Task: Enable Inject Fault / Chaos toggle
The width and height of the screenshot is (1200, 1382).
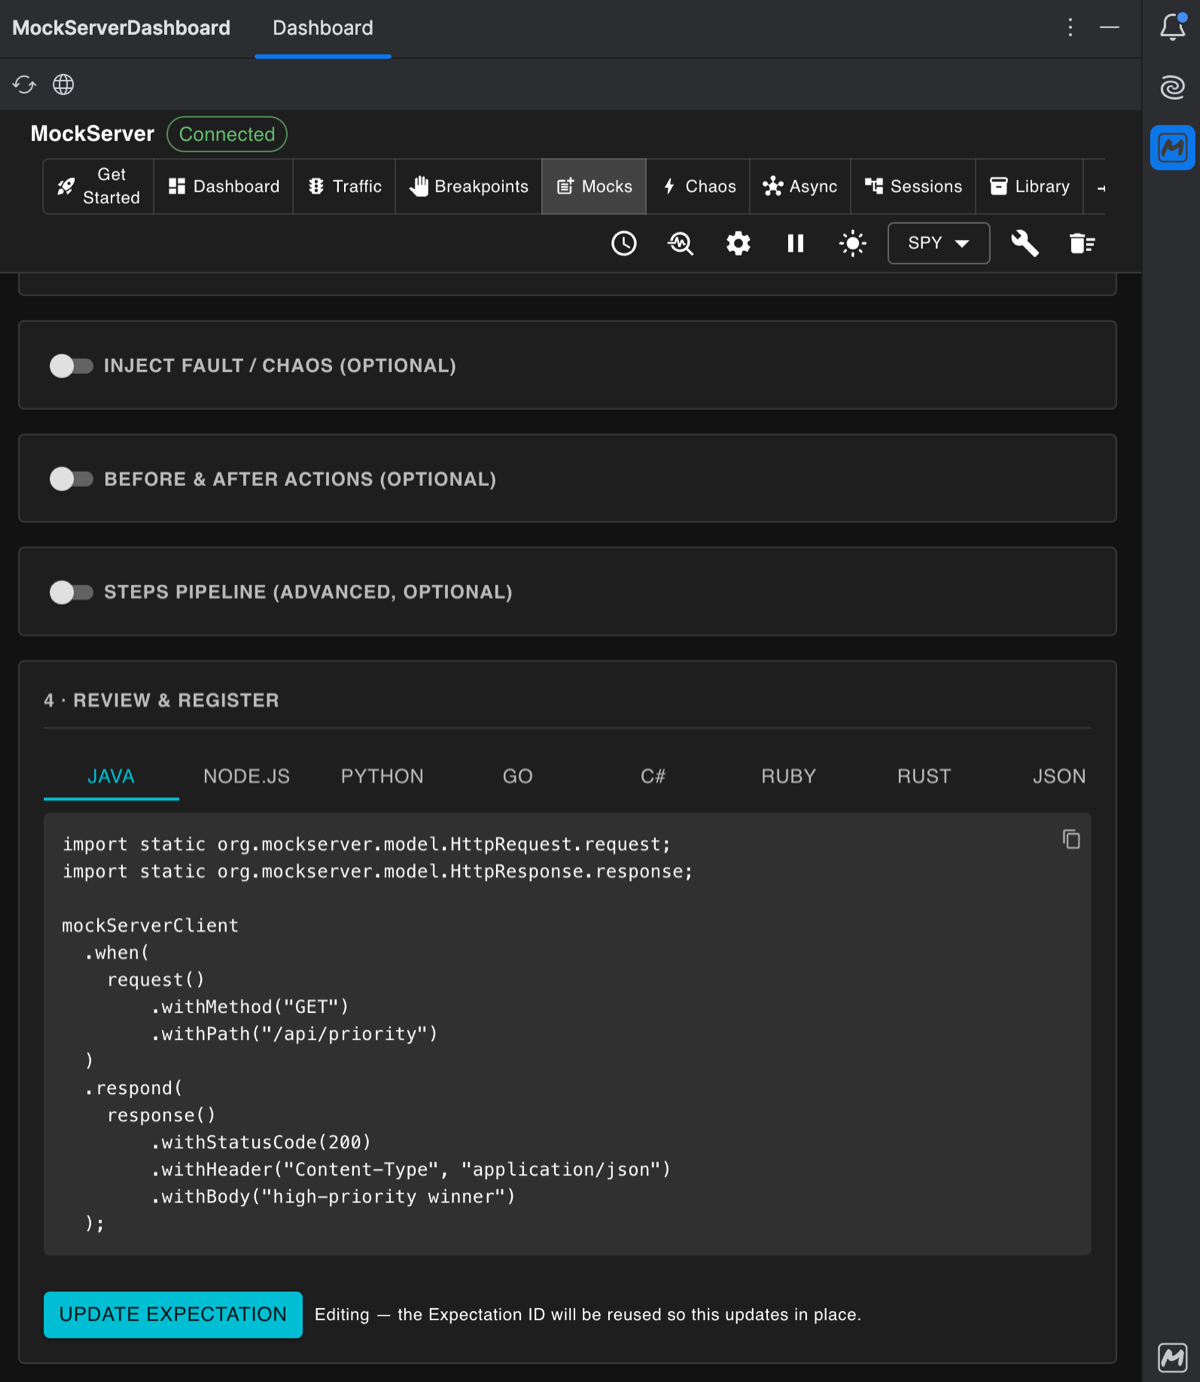Action: pyautogui.click(x=71, y=366)
